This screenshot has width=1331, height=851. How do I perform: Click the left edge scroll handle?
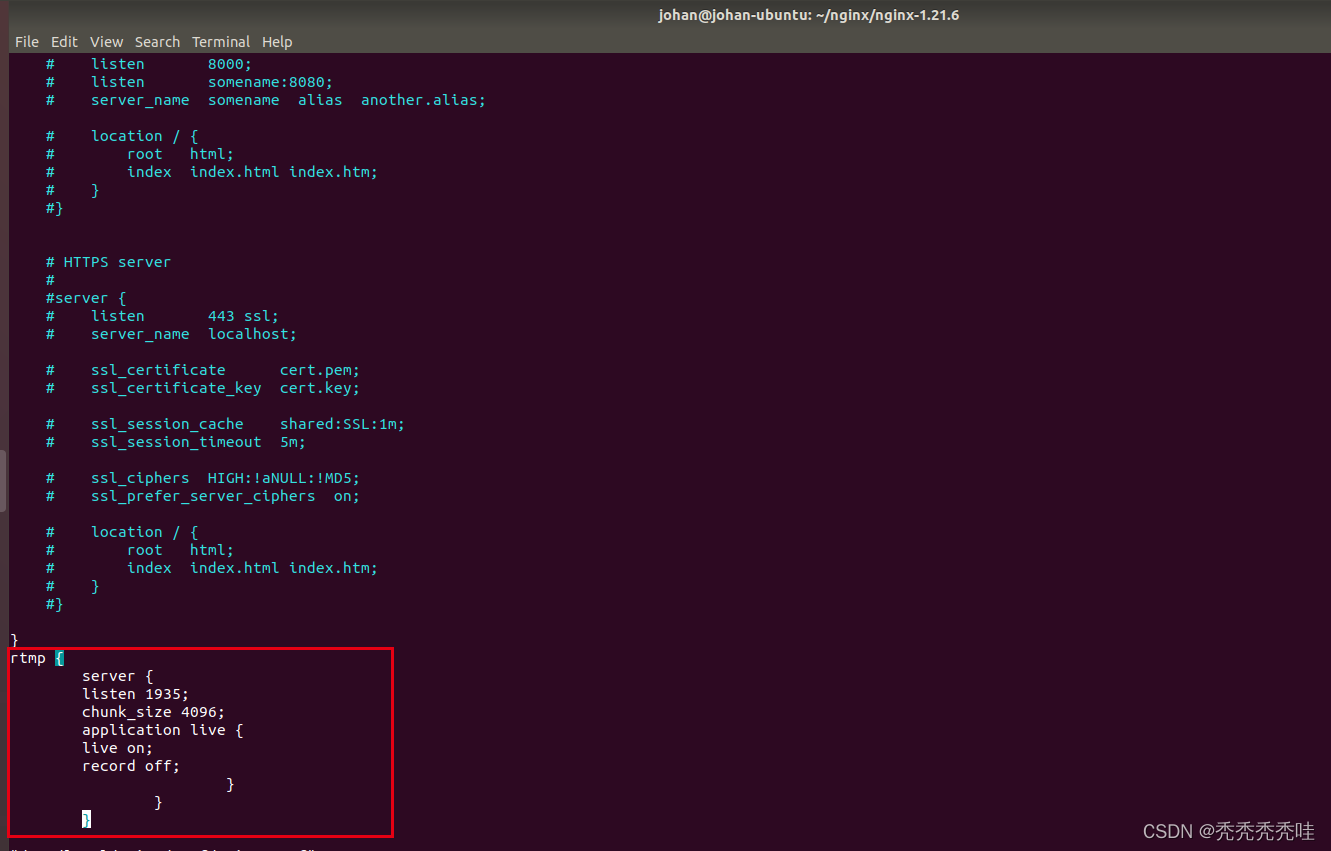pos(3,481)
